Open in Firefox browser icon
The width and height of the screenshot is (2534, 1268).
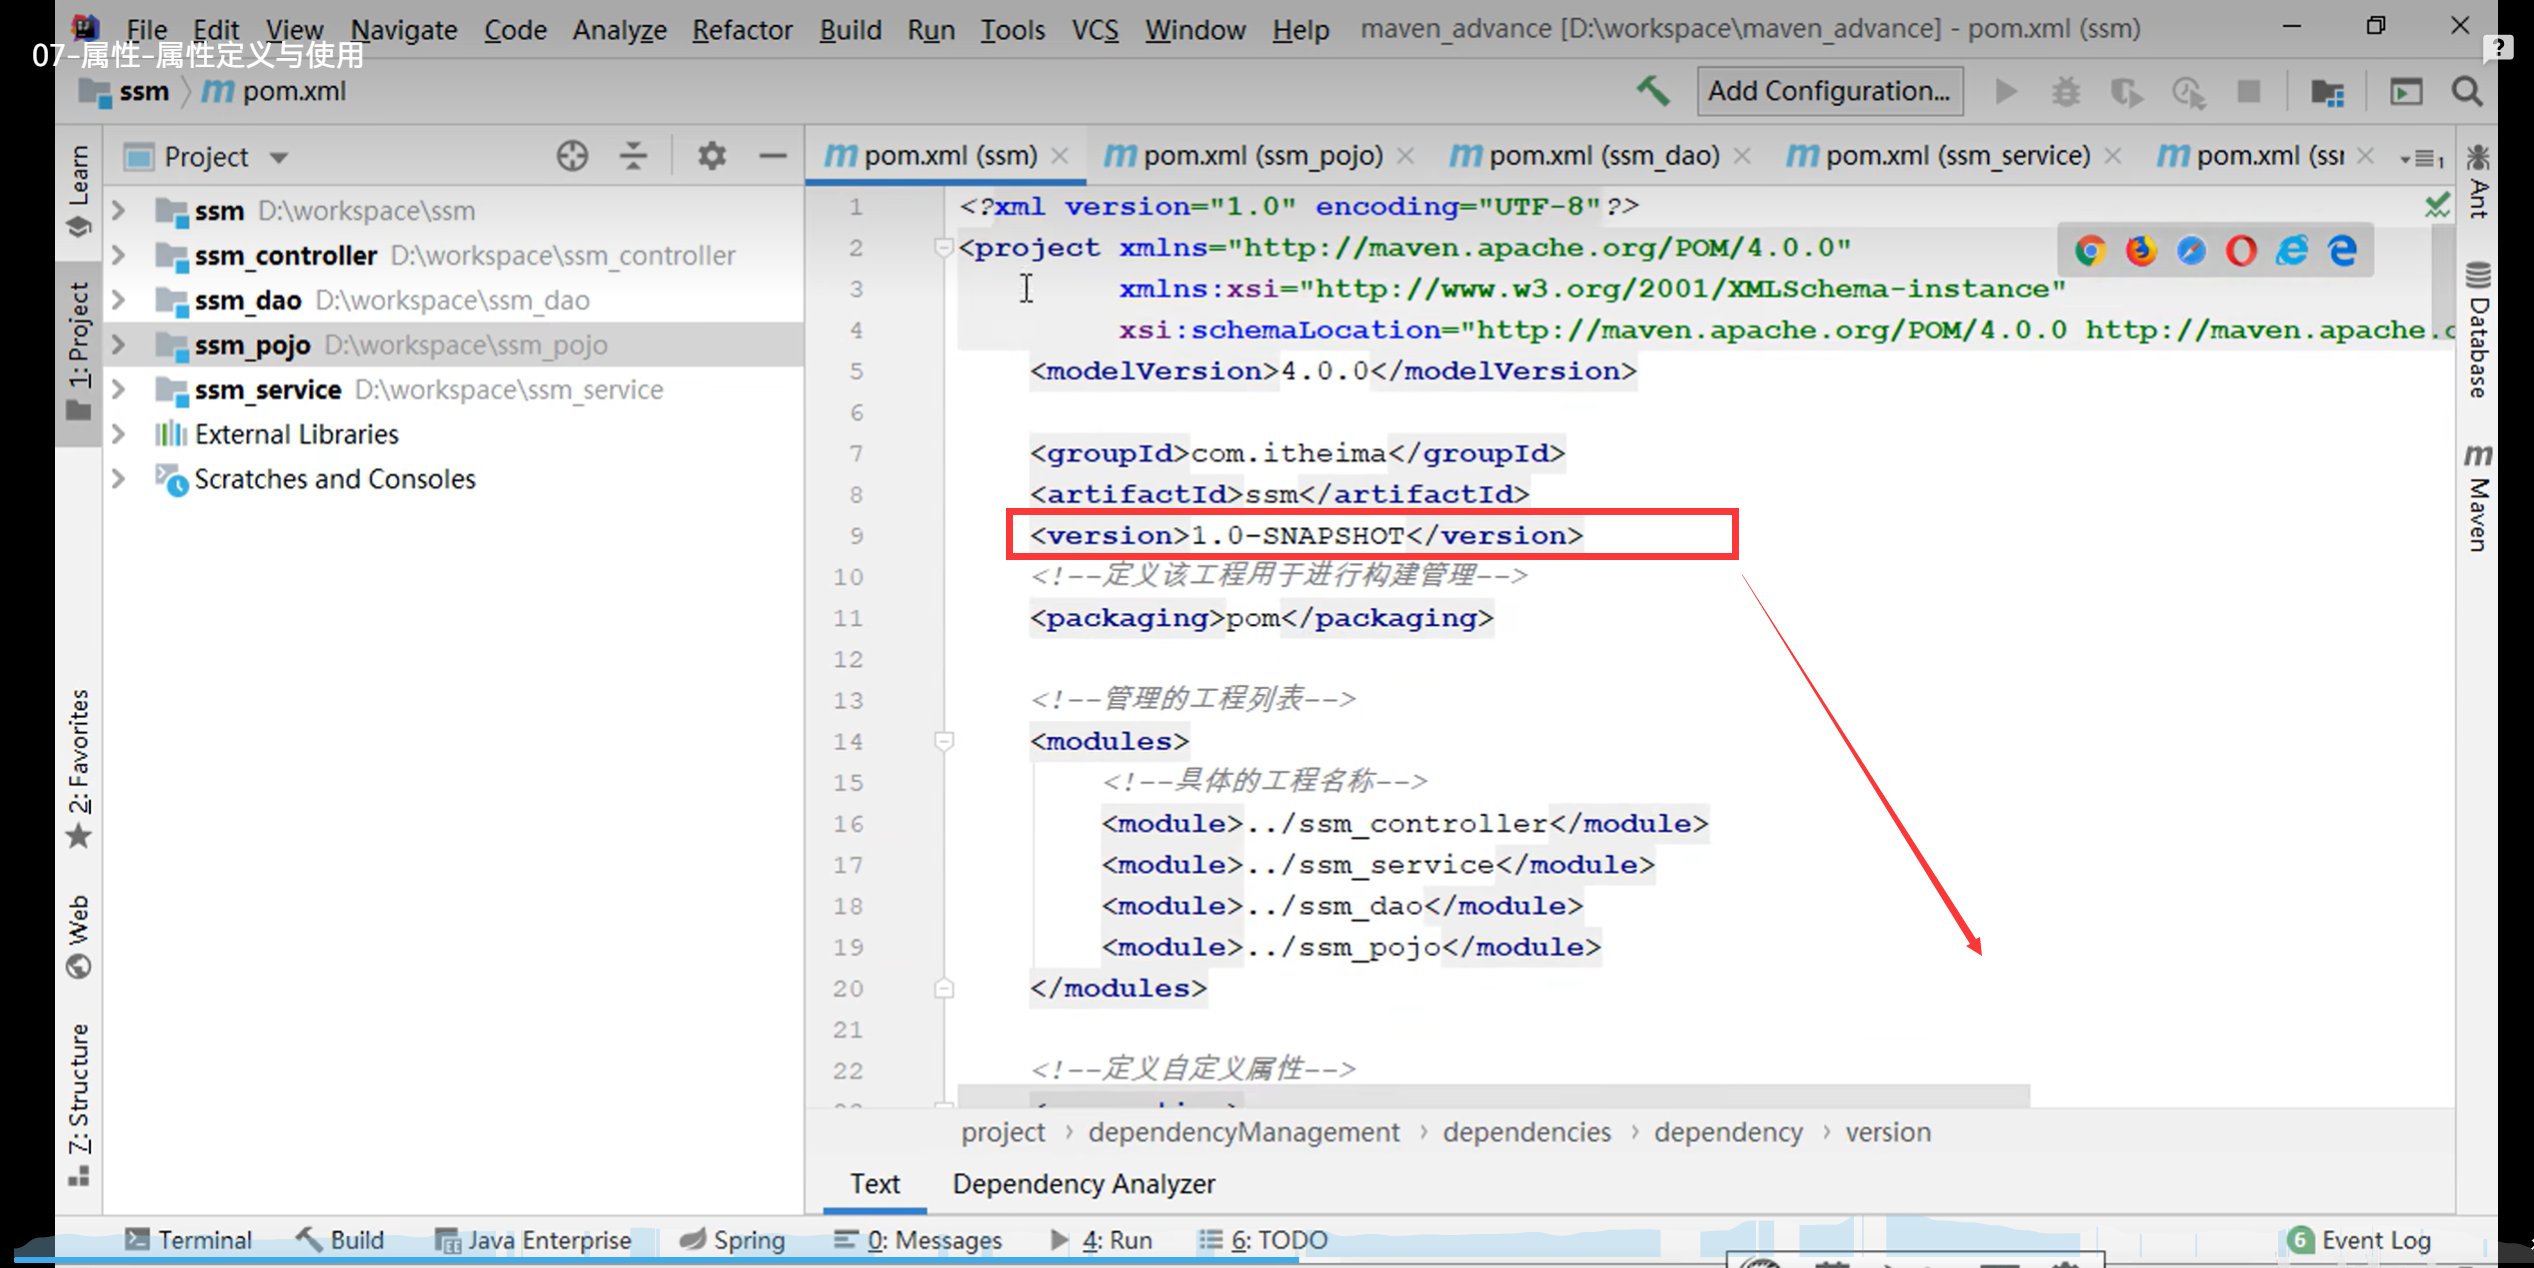pos(2140,250)
